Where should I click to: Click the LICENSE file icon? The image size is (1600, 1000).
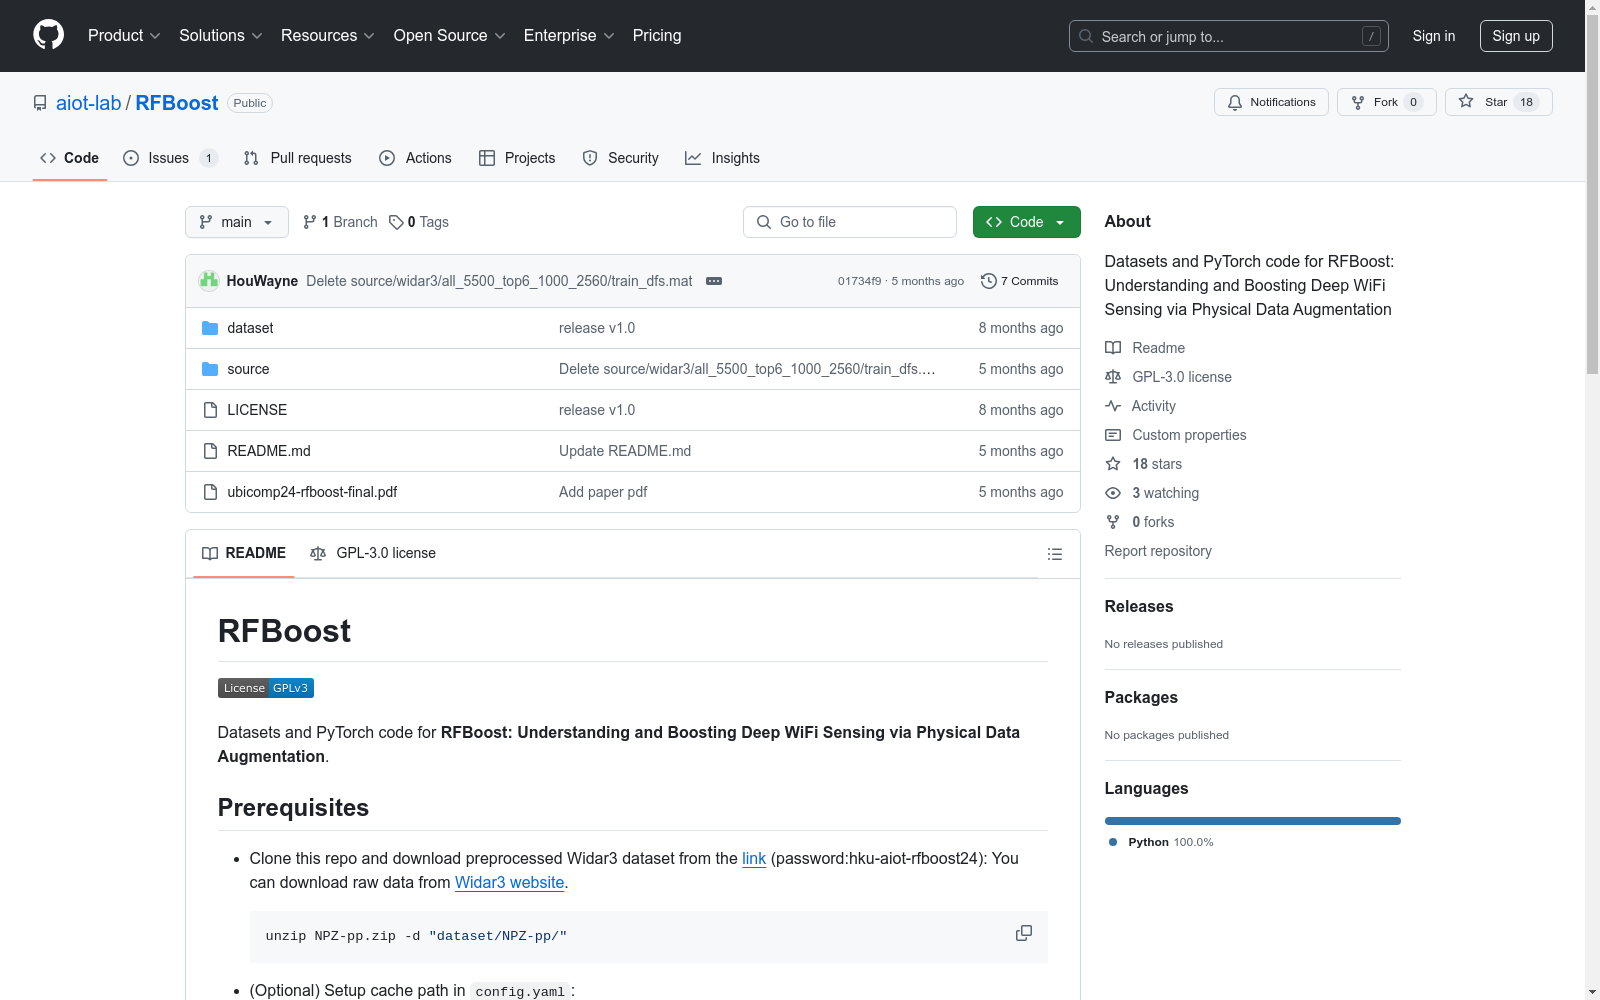(210, 410)
